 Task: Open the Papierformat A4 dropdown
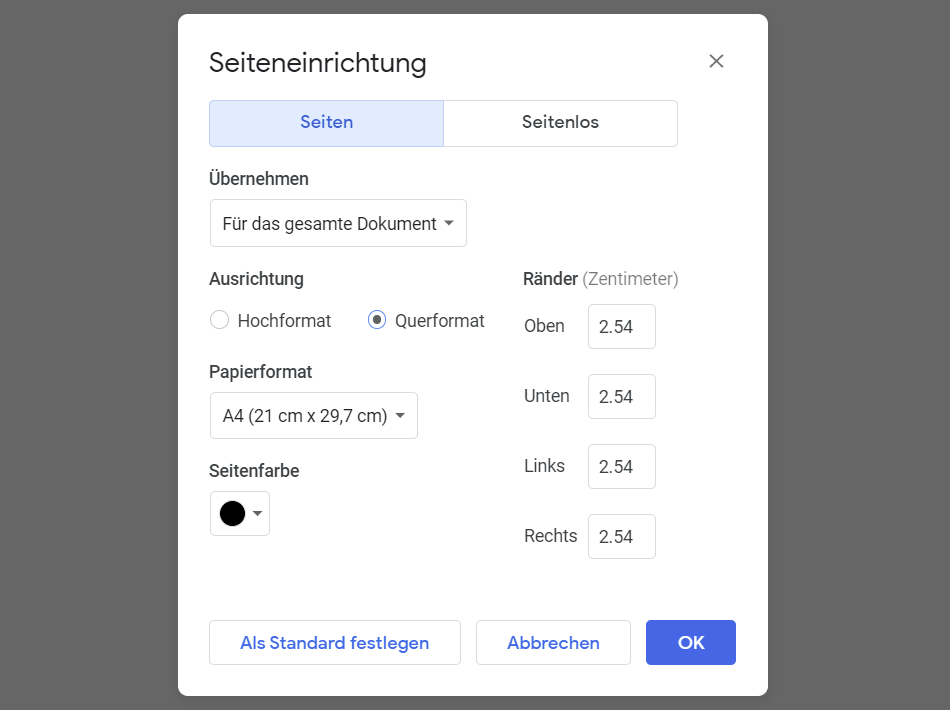coord(314,416)
